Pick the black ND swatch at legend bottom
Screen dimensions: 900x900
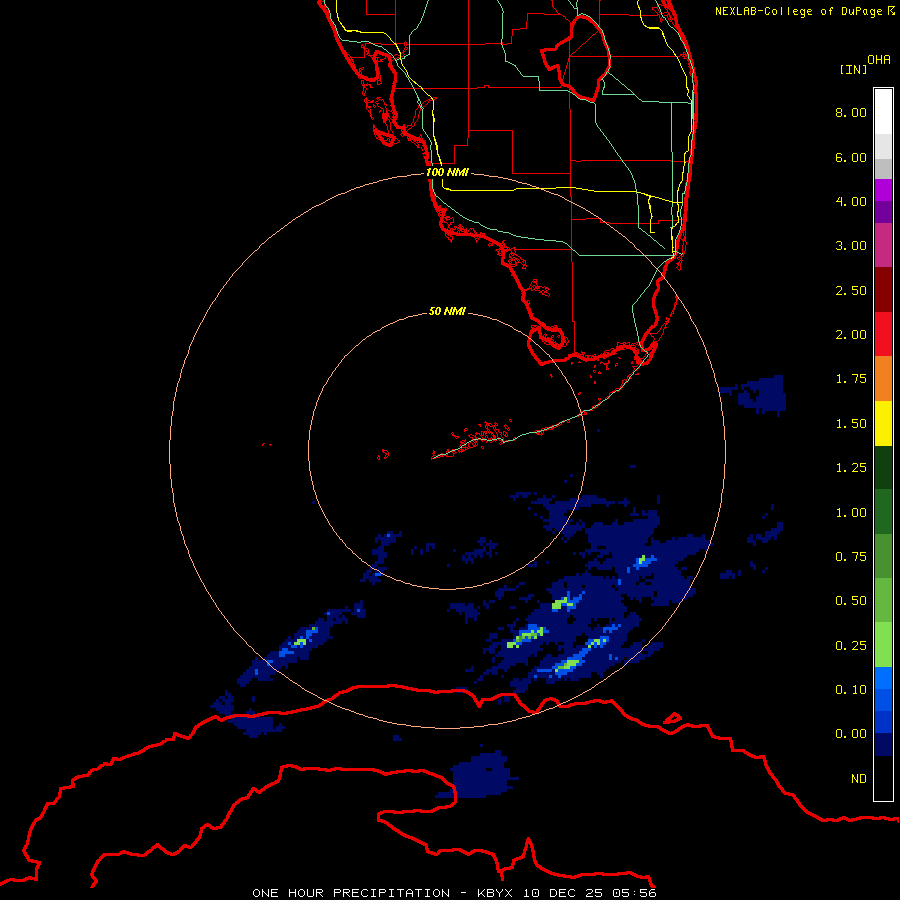pos(883,778)
